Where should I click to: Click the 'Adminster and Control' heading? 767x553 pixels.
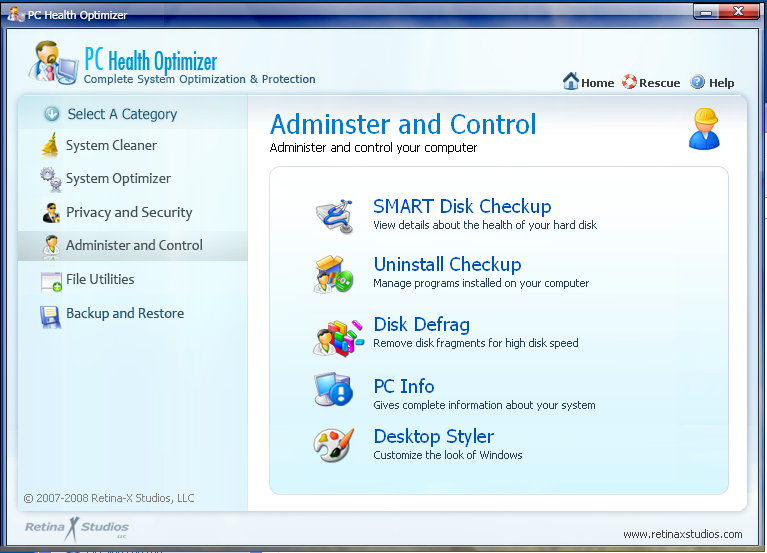click(403, 124)
